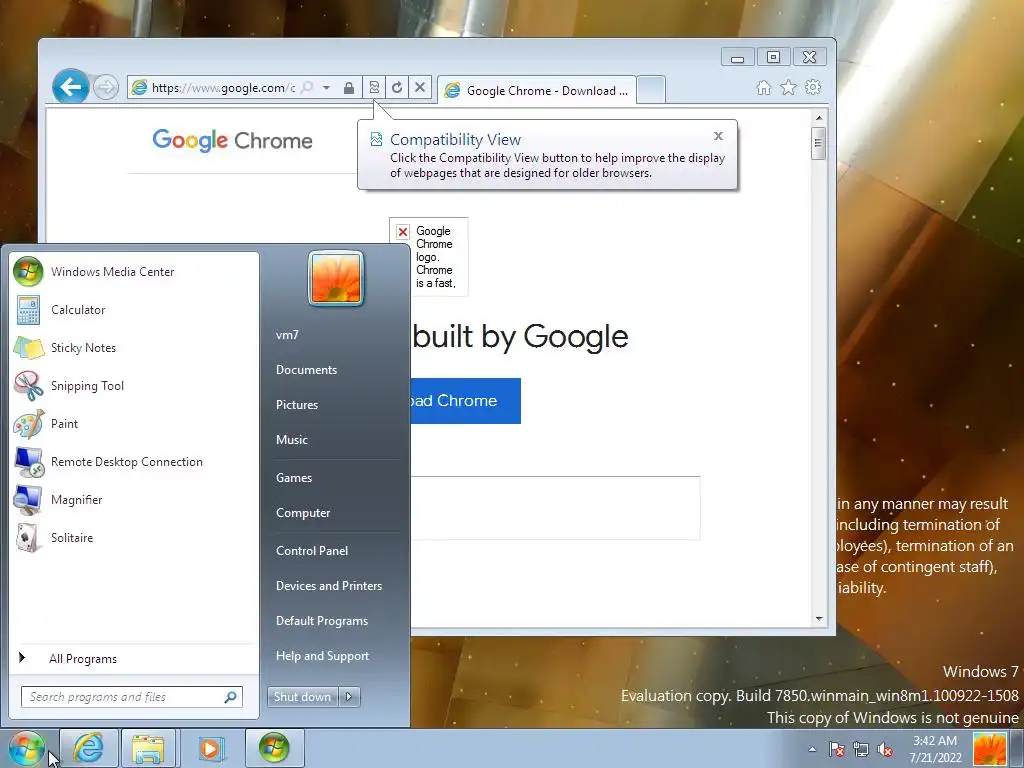The height and width of the screenshot is (768, 1024).
Task: Click the user account flower picture
Action: [336, 278]
